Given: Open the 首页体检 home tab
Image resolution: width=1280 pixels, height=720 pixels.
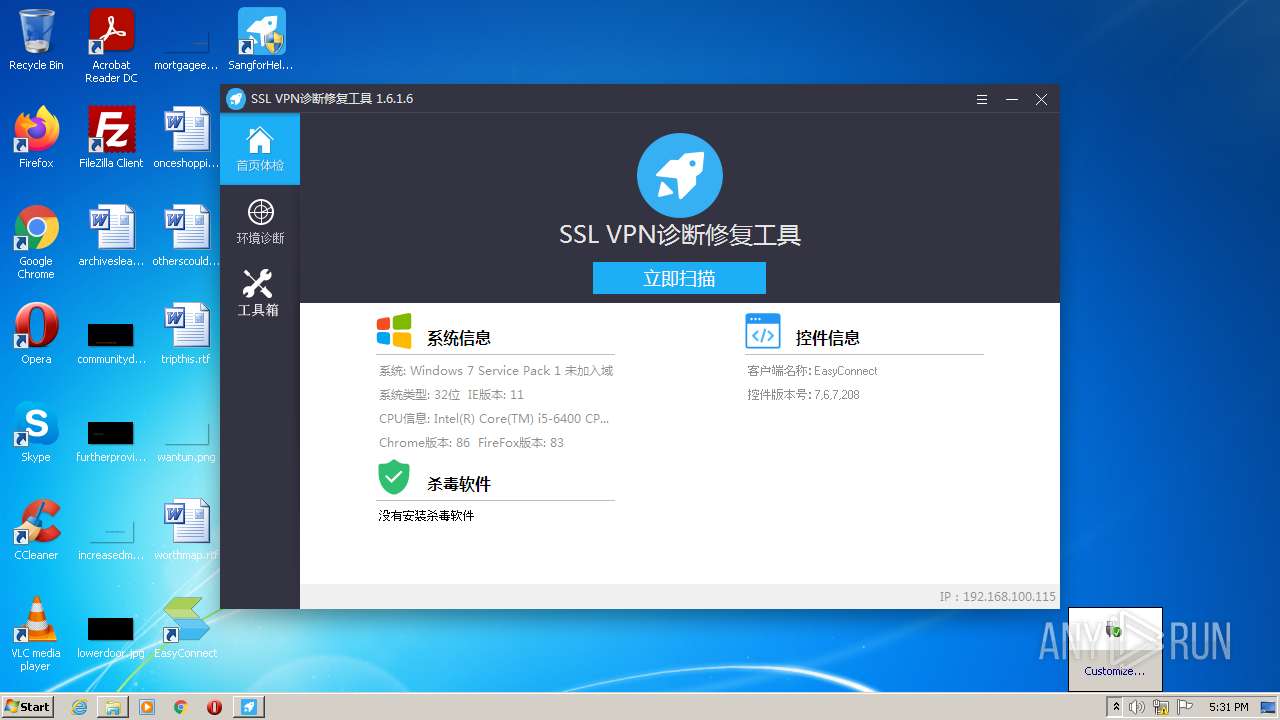Looking at the screenshot, I should click(x=260, y=149).
